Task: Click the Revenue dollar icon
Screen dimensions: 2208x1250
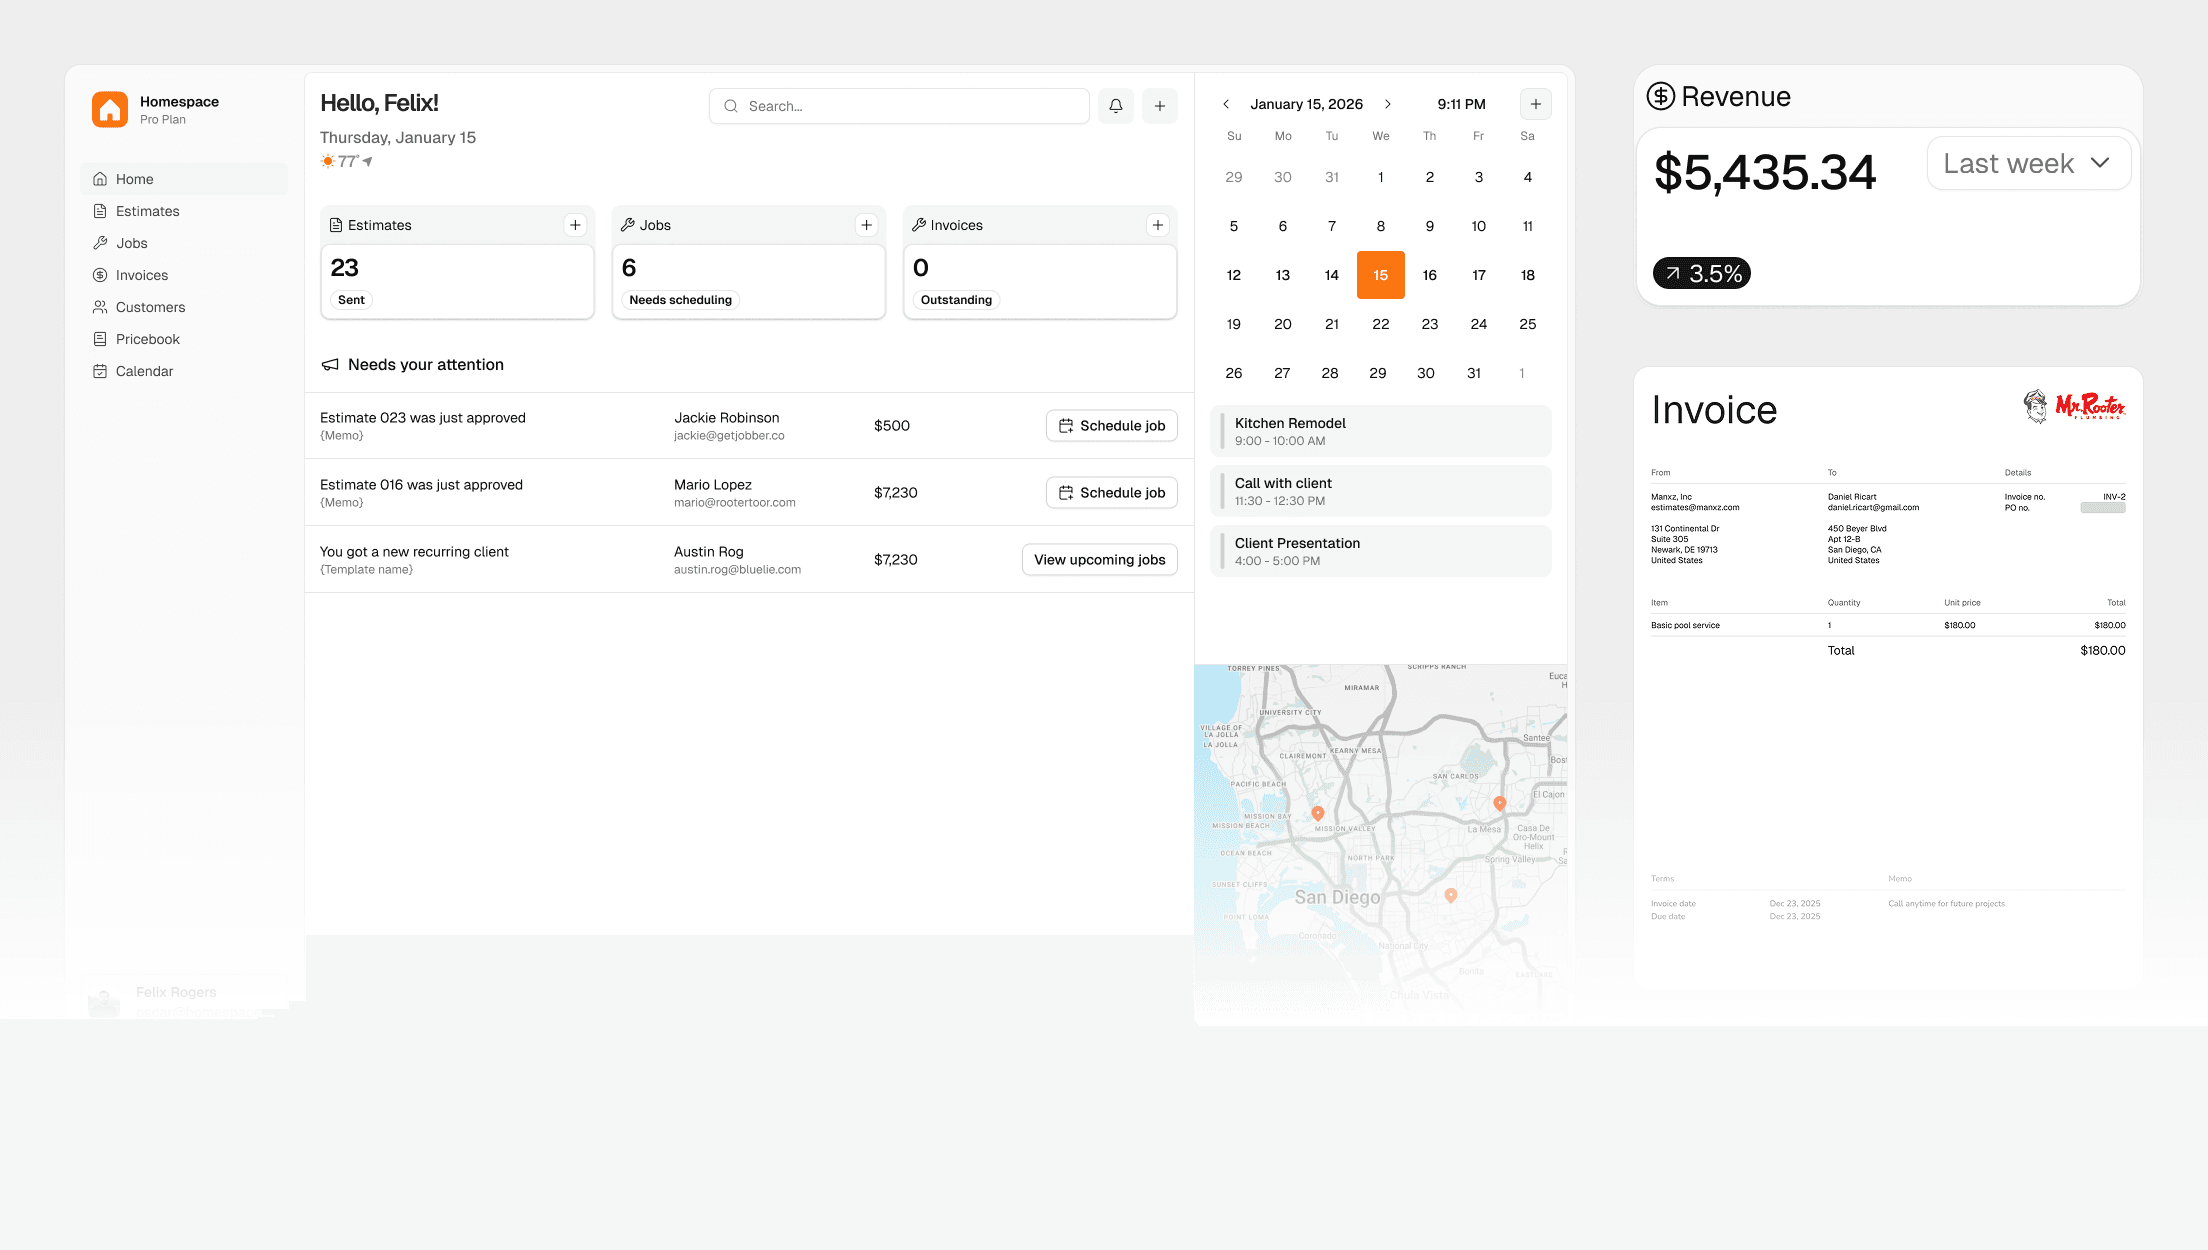Action: click(x=1659, y=96)
